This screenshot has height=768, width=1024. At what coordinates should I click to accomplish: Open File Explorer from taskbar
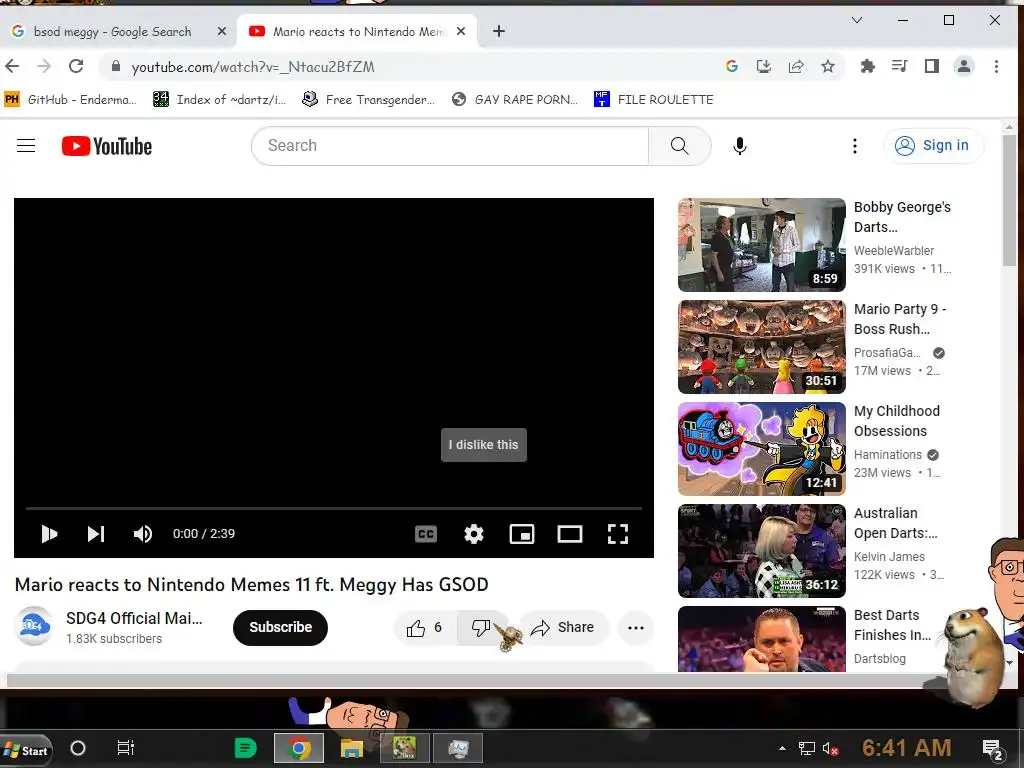point(351,748)
